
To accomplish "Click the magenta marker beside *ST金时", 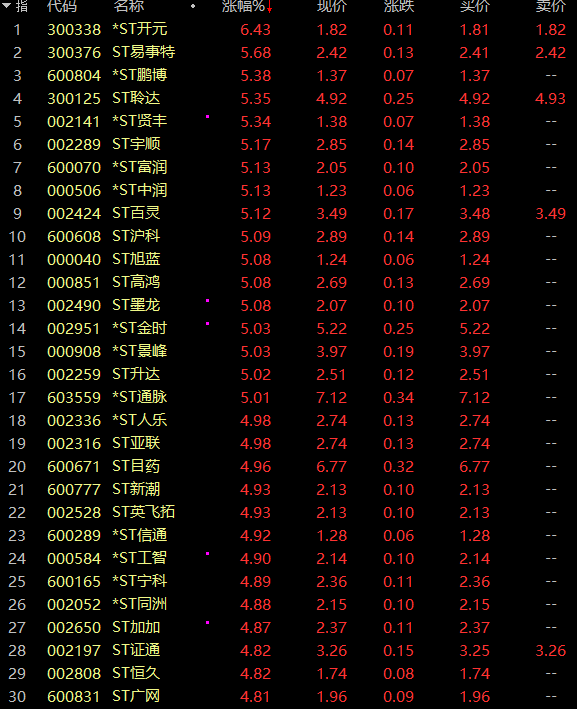I will coord(208,323).
